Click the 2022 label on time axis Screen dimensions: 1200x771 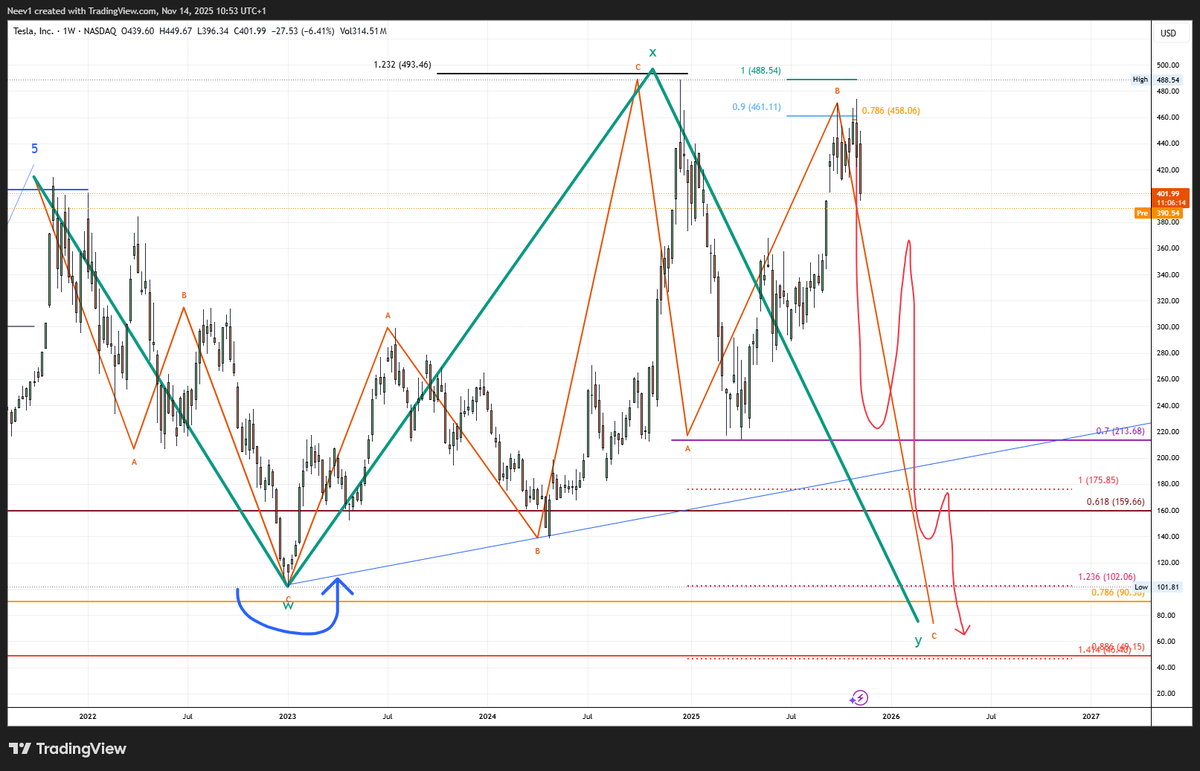point(88,716)
